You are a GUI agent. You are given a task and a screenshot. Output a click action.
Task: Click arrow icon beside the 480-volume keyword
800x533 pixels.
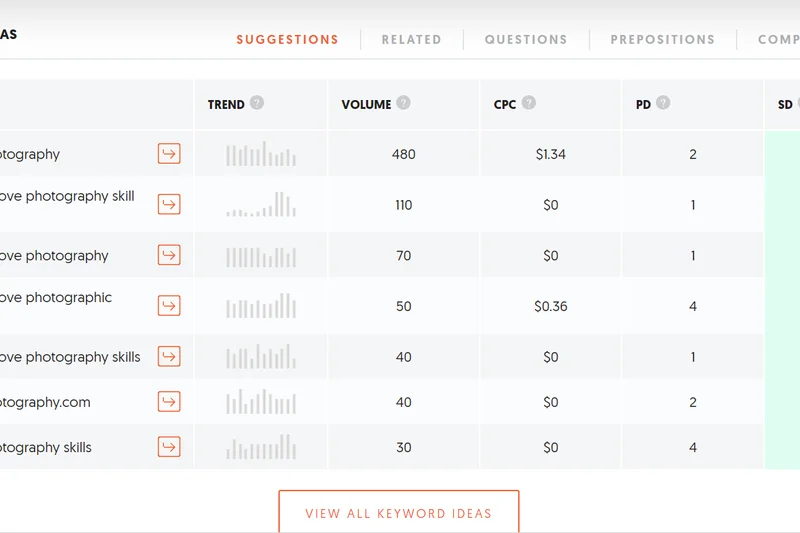(169, 154)
